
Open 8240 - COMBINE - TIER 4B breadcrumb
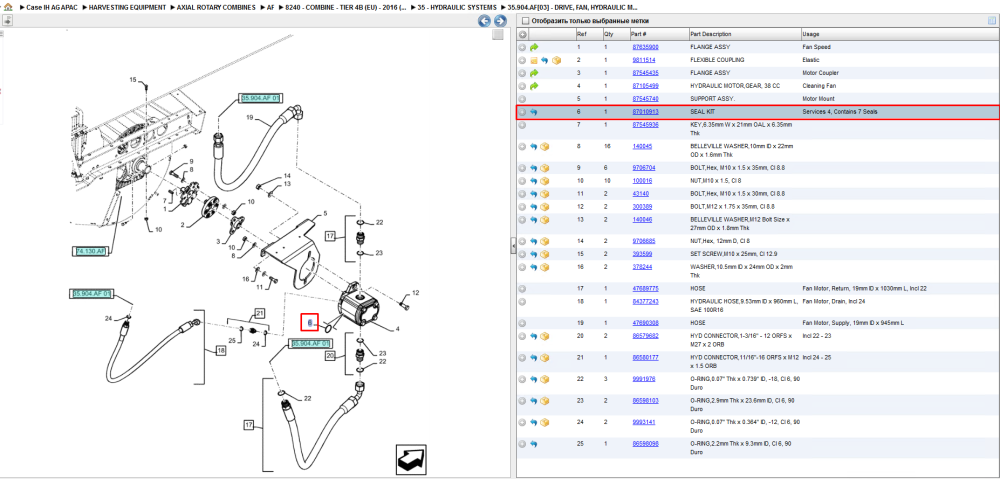click(x=344, y=8)
